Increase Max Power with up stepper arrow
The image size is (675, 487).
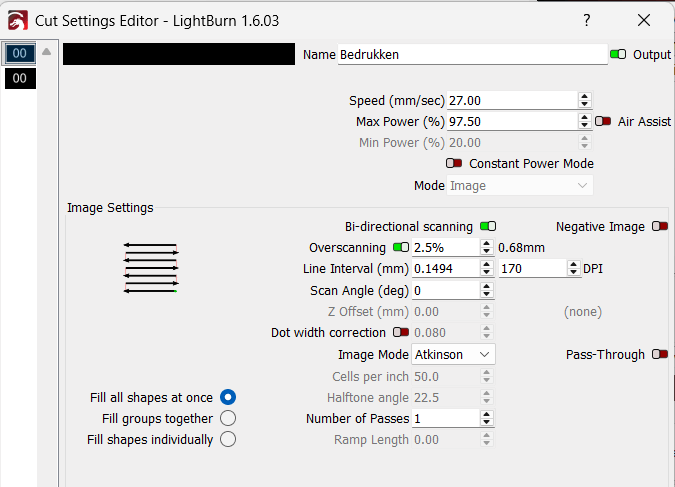pyautogui.click(x=584, y=118)
